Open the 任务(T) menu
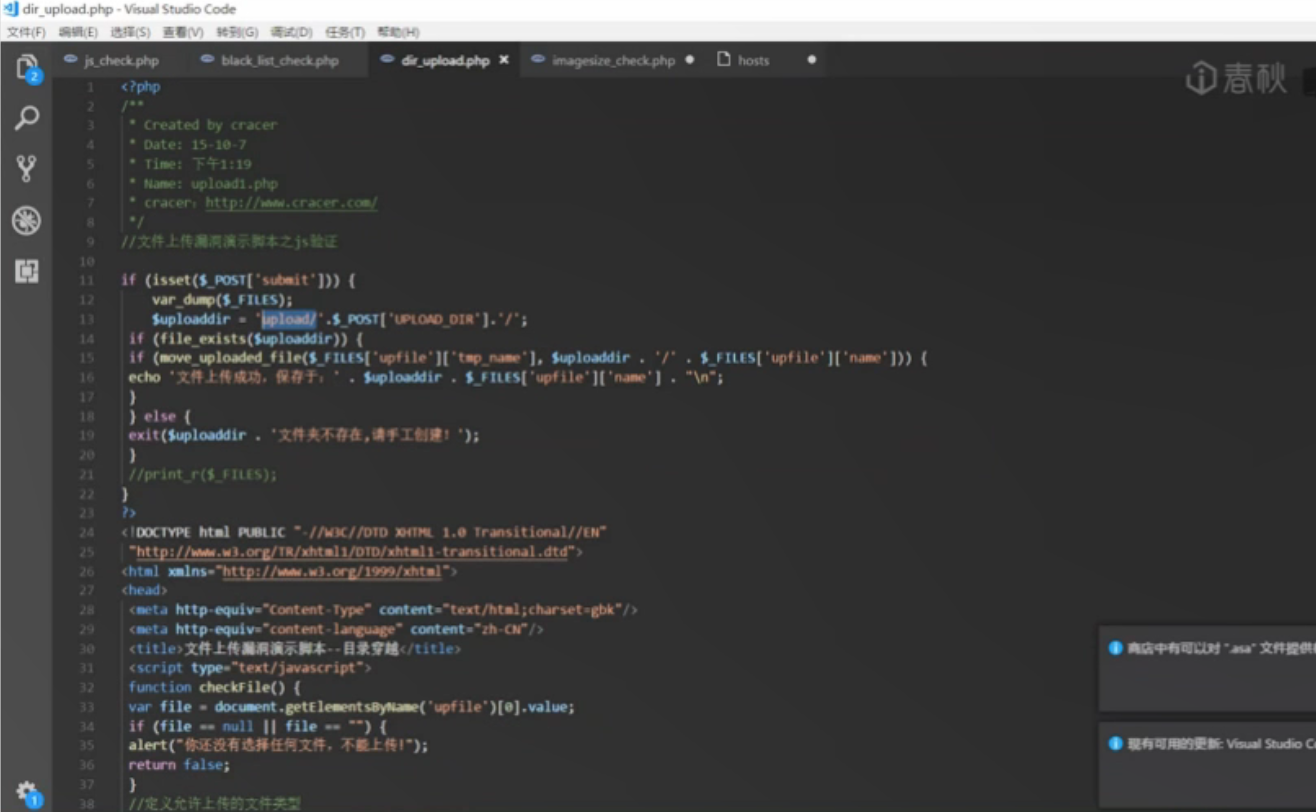1316x812 pixels. 345,32
